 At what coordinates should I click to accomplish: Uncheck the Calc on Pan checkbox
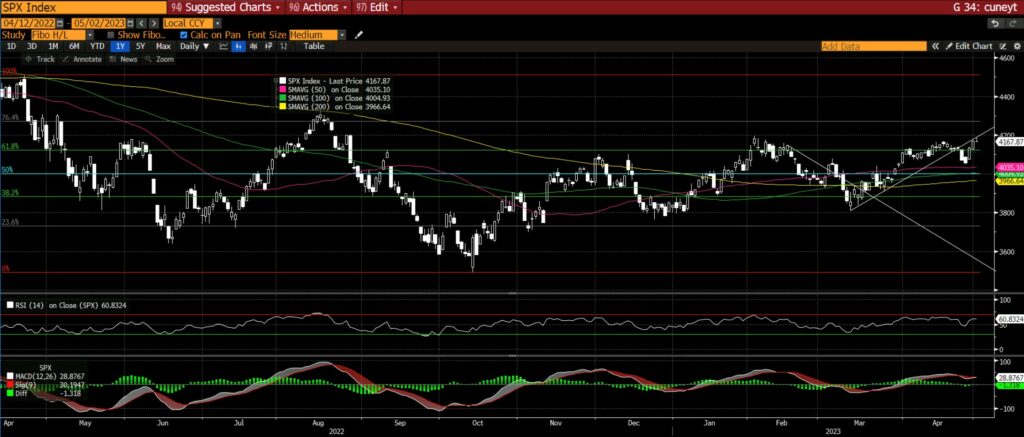coord(182,34)
